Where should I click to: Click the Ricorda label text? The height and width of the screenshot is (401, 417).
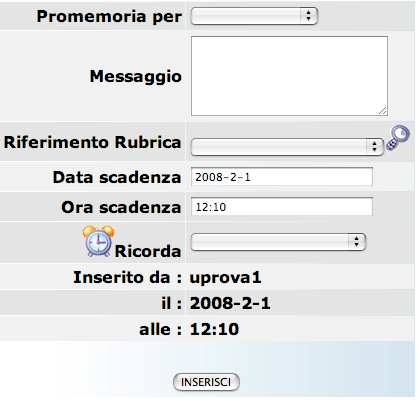point(148,251)
